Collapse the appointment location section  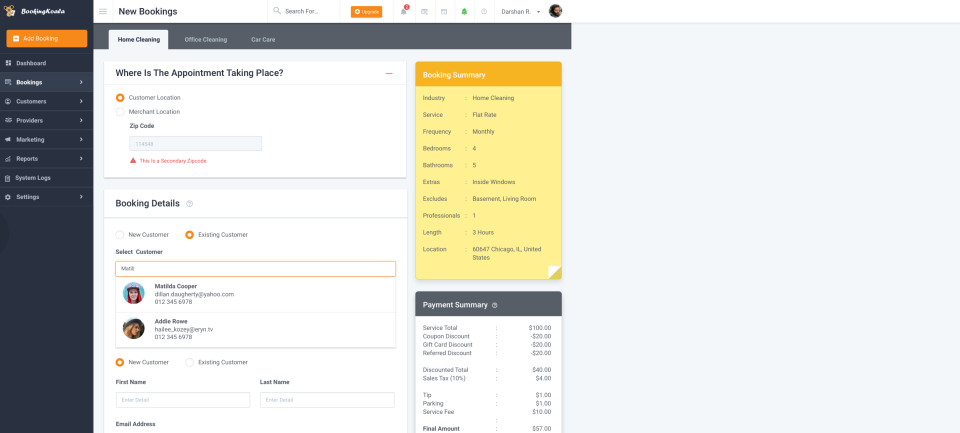[389, 73]
